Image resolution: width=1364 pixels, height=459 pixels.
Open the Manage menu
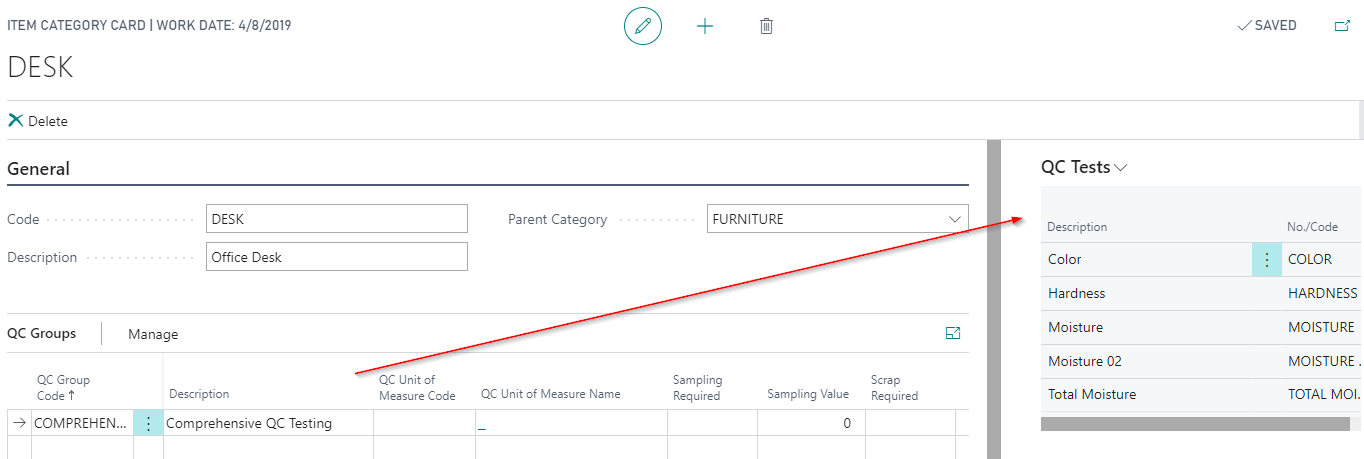click(x=153, y=334)
